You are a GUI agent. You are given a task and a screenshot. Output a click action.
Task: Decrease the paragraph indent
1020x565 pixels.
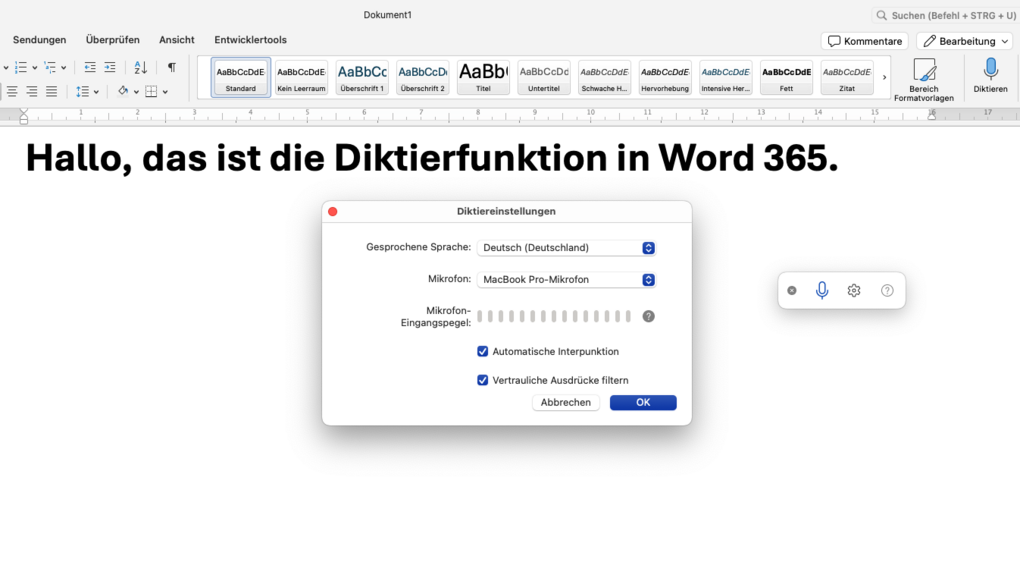click(90, 67)
